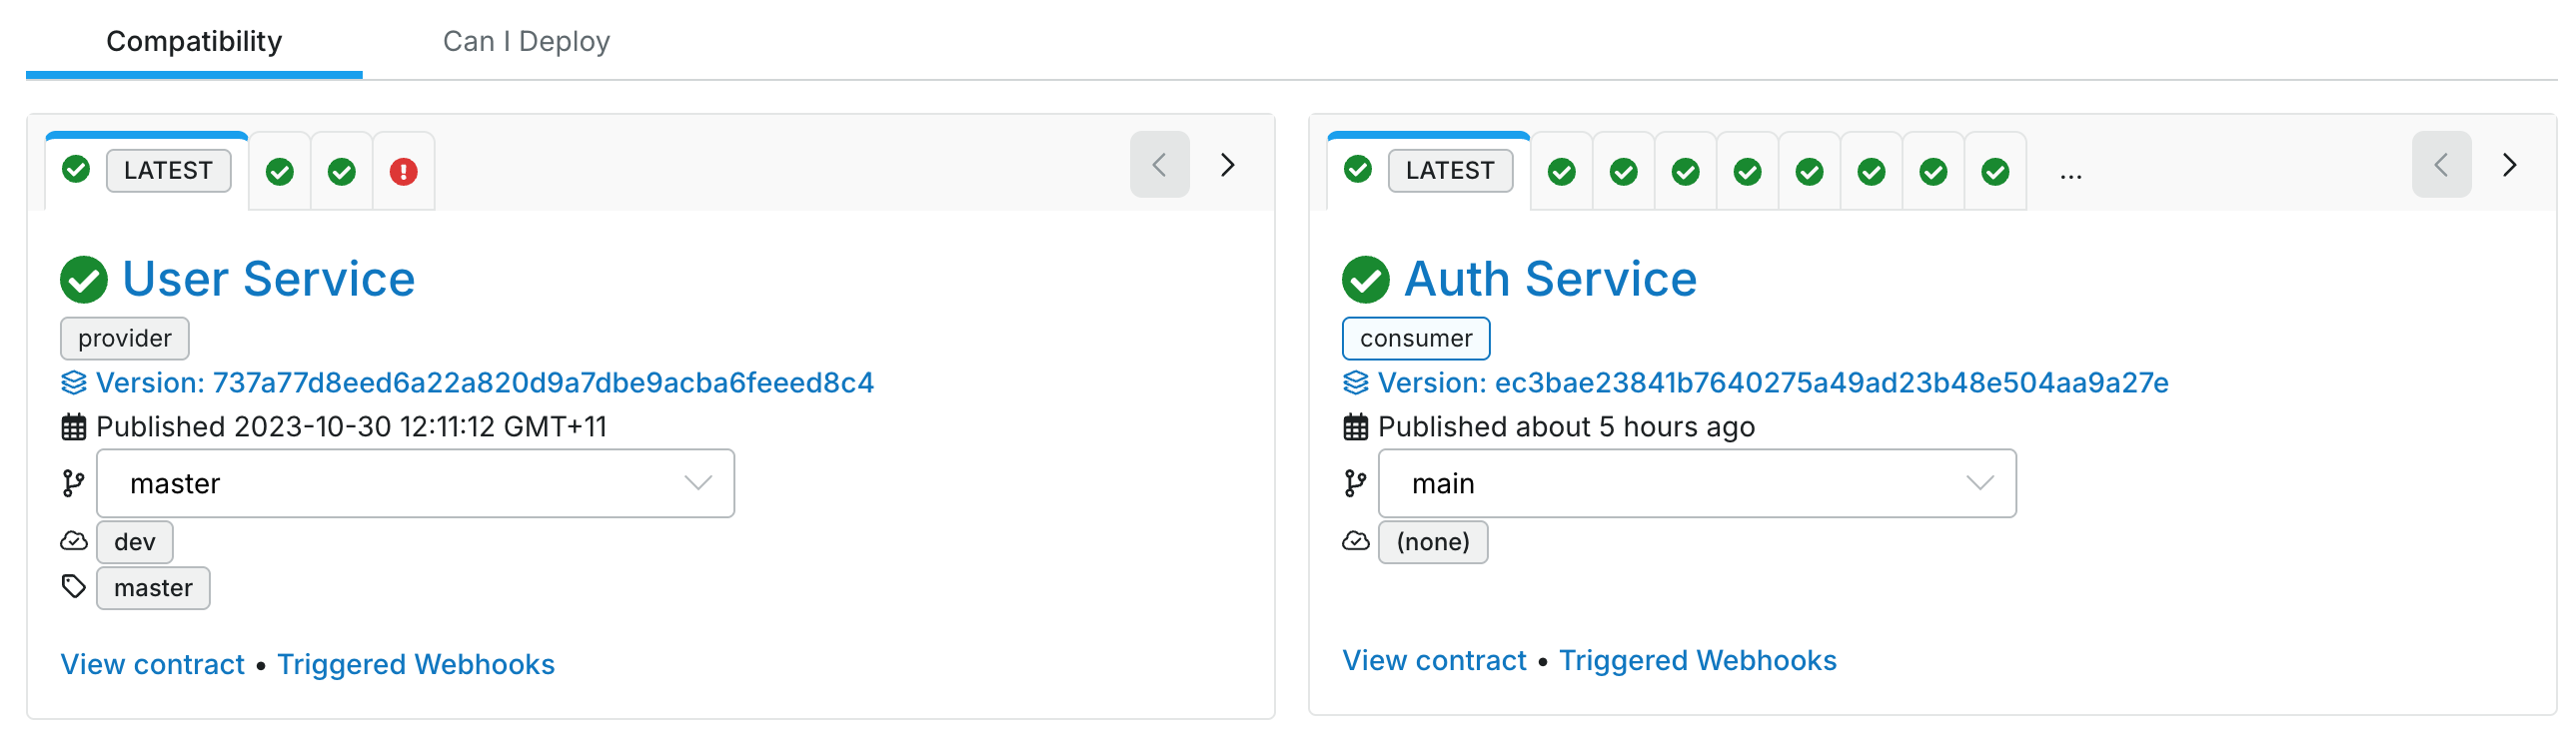This screenshot has width=2576, height=743.
Task: Click the branch icon beside master dropdown
Action: pos(73,484)
